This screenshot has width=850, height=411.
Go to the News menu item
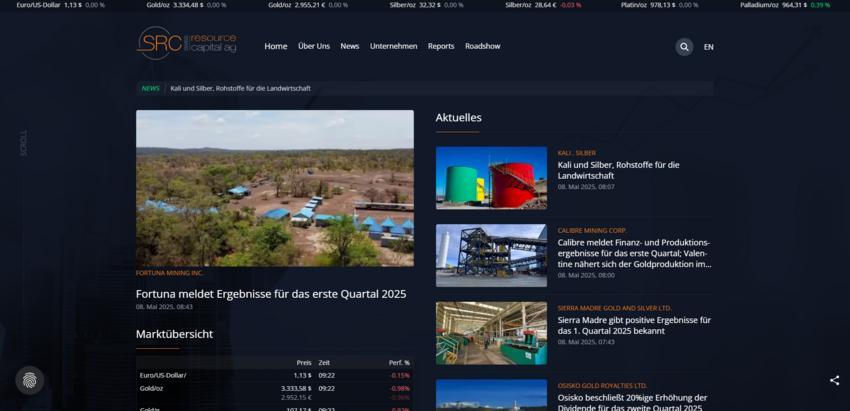click(x=350, y=47)
